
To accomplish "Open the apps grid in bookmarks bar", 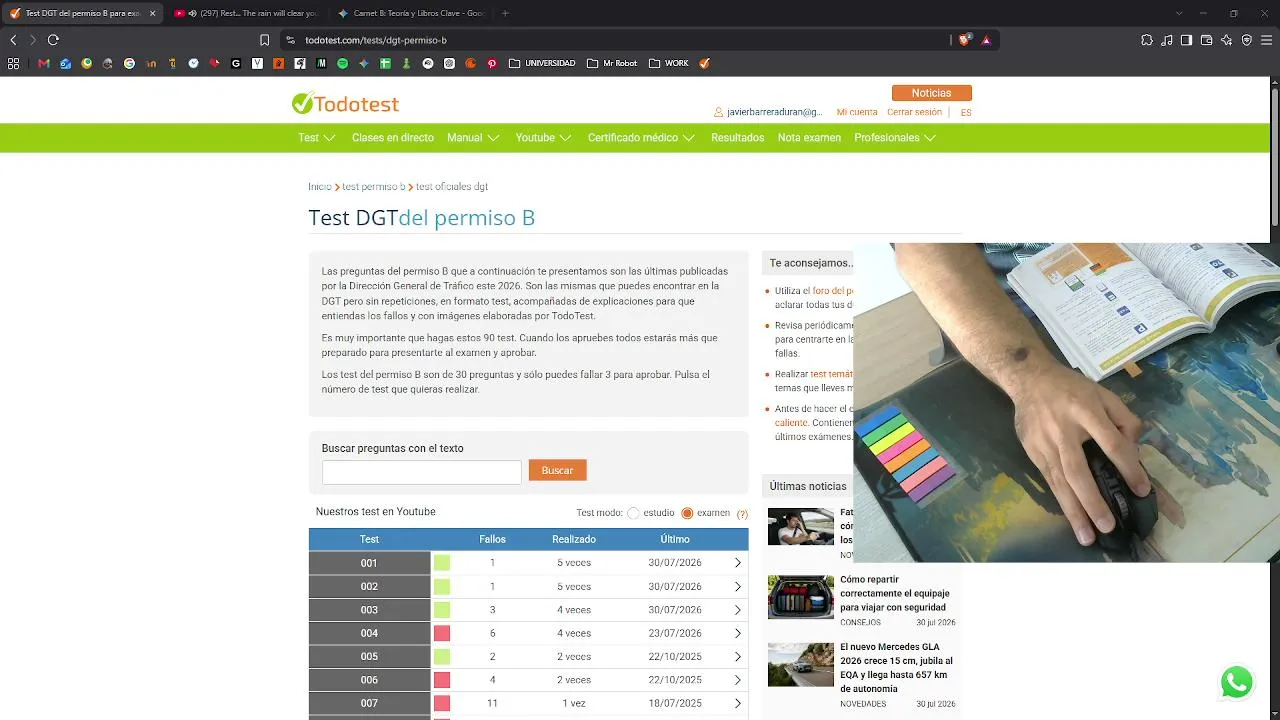I will pyautogui.click(x=13, y=63).
